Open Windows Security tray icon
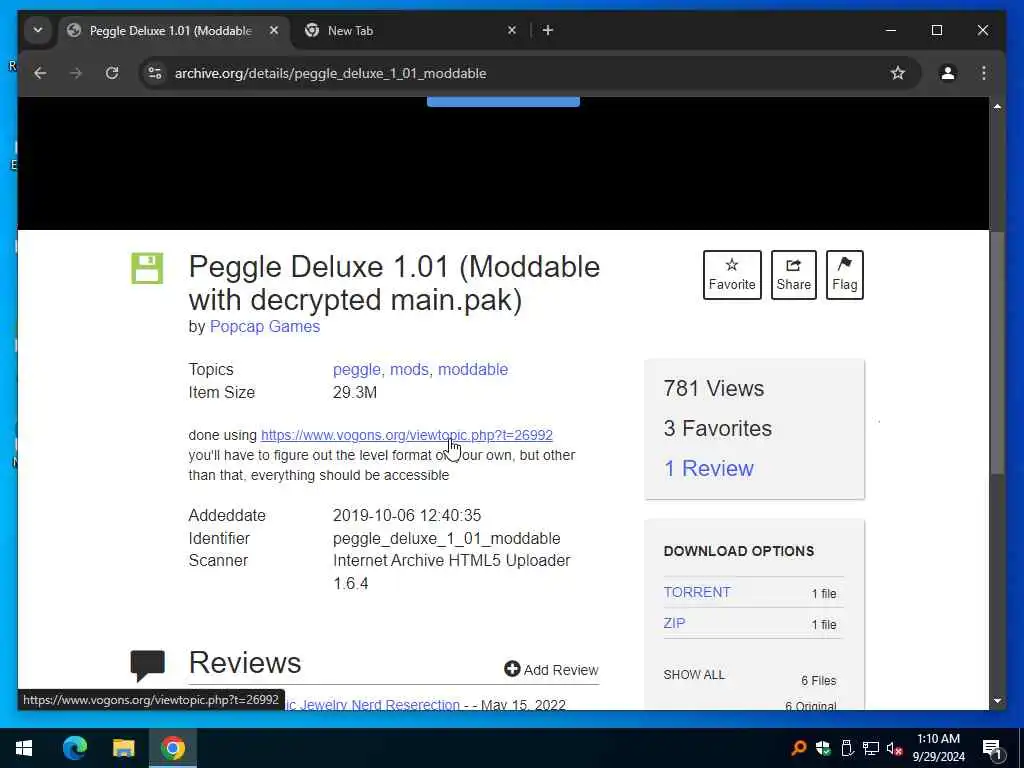The image size is (1024, 768). [823, 748]
